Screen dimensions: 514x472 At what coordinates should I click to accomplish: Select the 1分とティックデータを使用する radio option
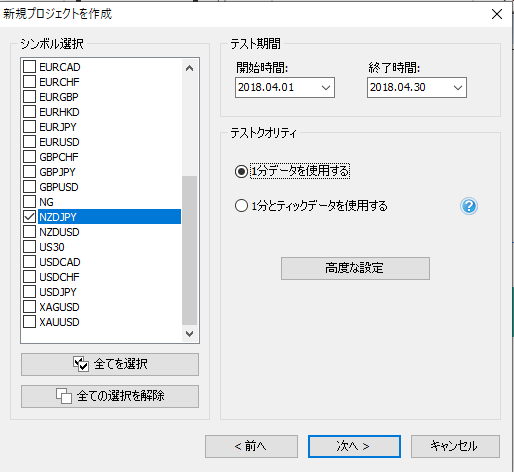(241, 206)
